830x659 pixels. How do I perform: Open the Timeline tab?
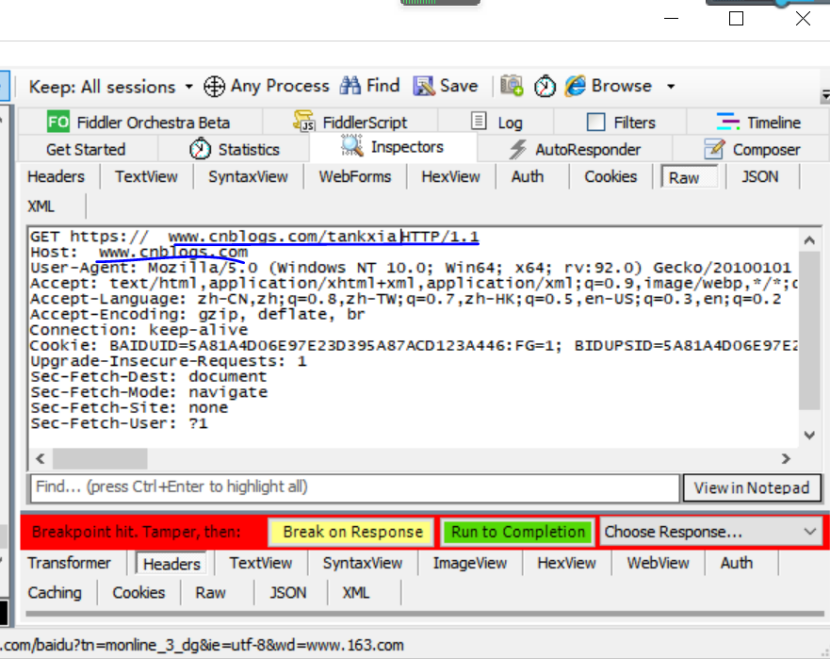click(x=758, y=122)
